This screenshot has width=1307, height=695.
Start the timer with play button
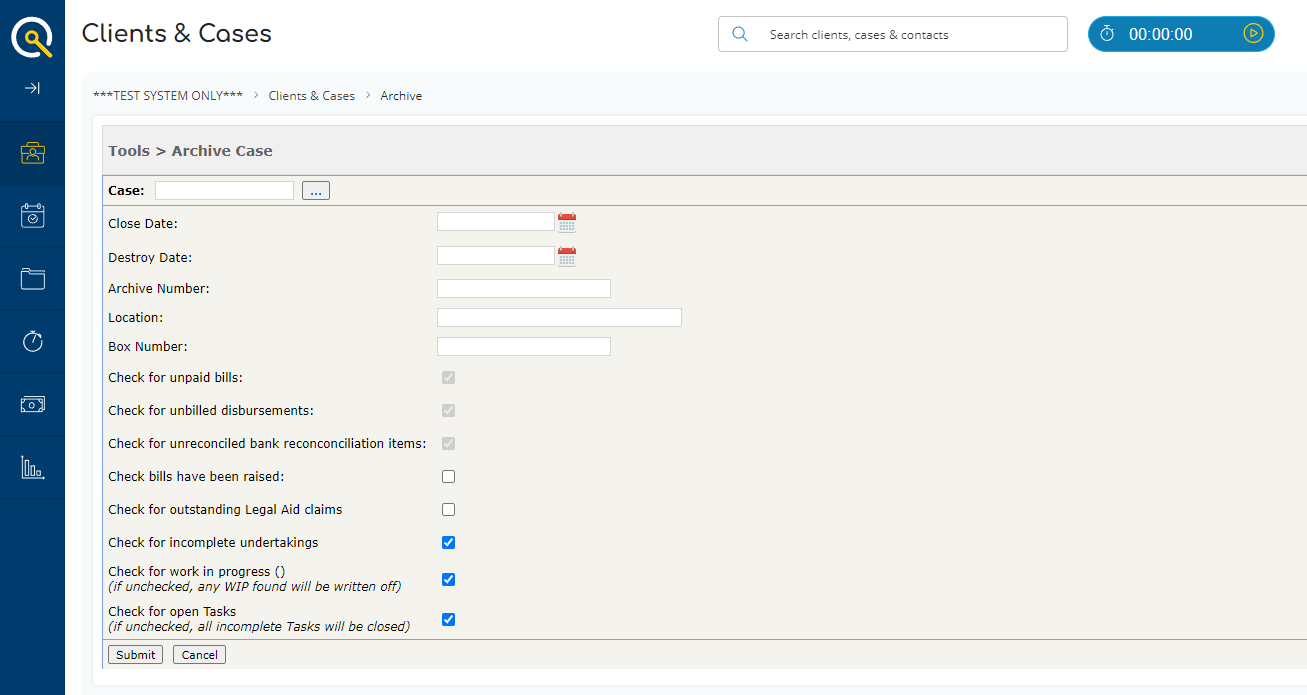point(1253,34)
